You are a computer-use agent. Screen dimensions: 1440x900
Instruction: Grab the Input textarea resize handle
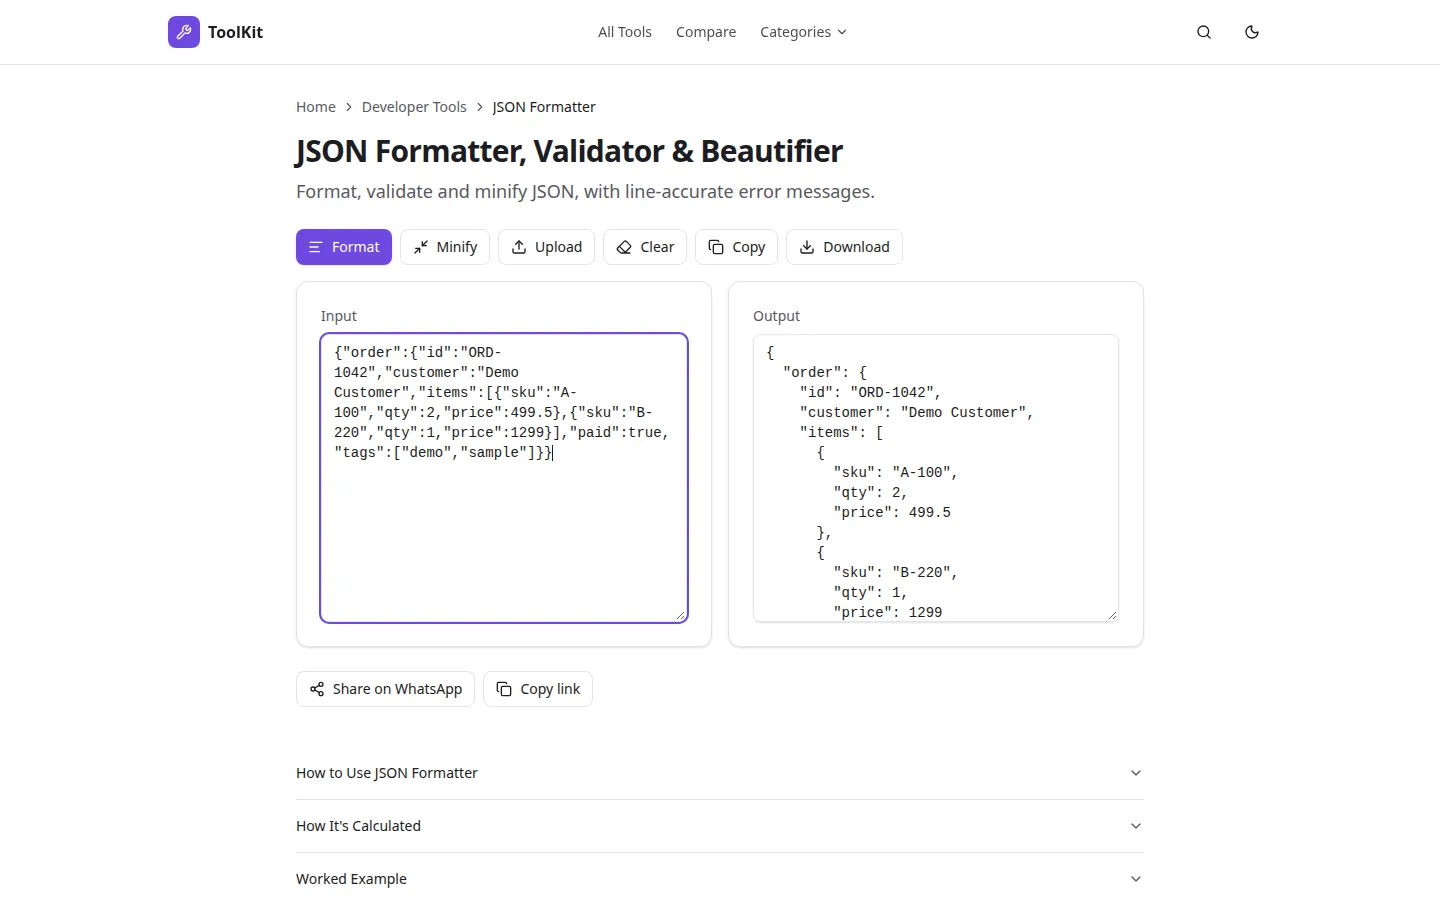(681, 616)
